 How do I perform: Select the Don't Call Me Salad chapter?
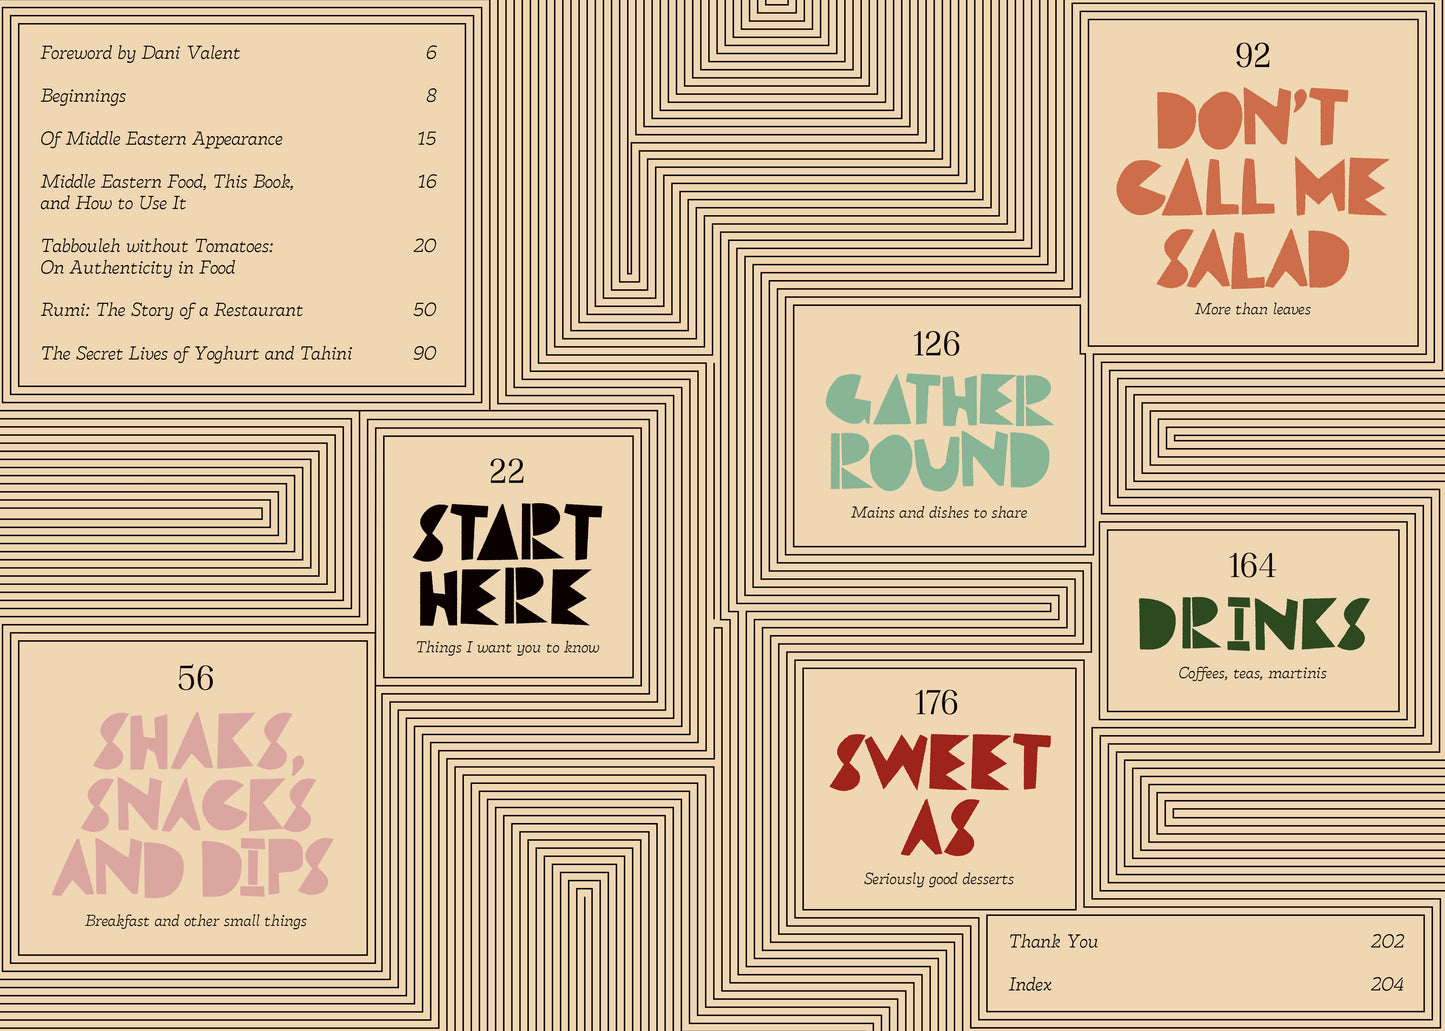tap(1252, 188)
